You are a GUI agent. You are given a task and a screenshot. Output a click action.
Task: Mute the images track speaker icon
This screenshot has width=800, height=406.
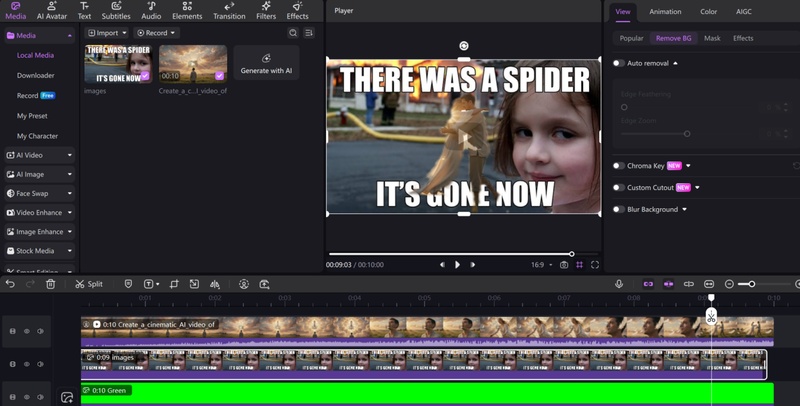40,364
